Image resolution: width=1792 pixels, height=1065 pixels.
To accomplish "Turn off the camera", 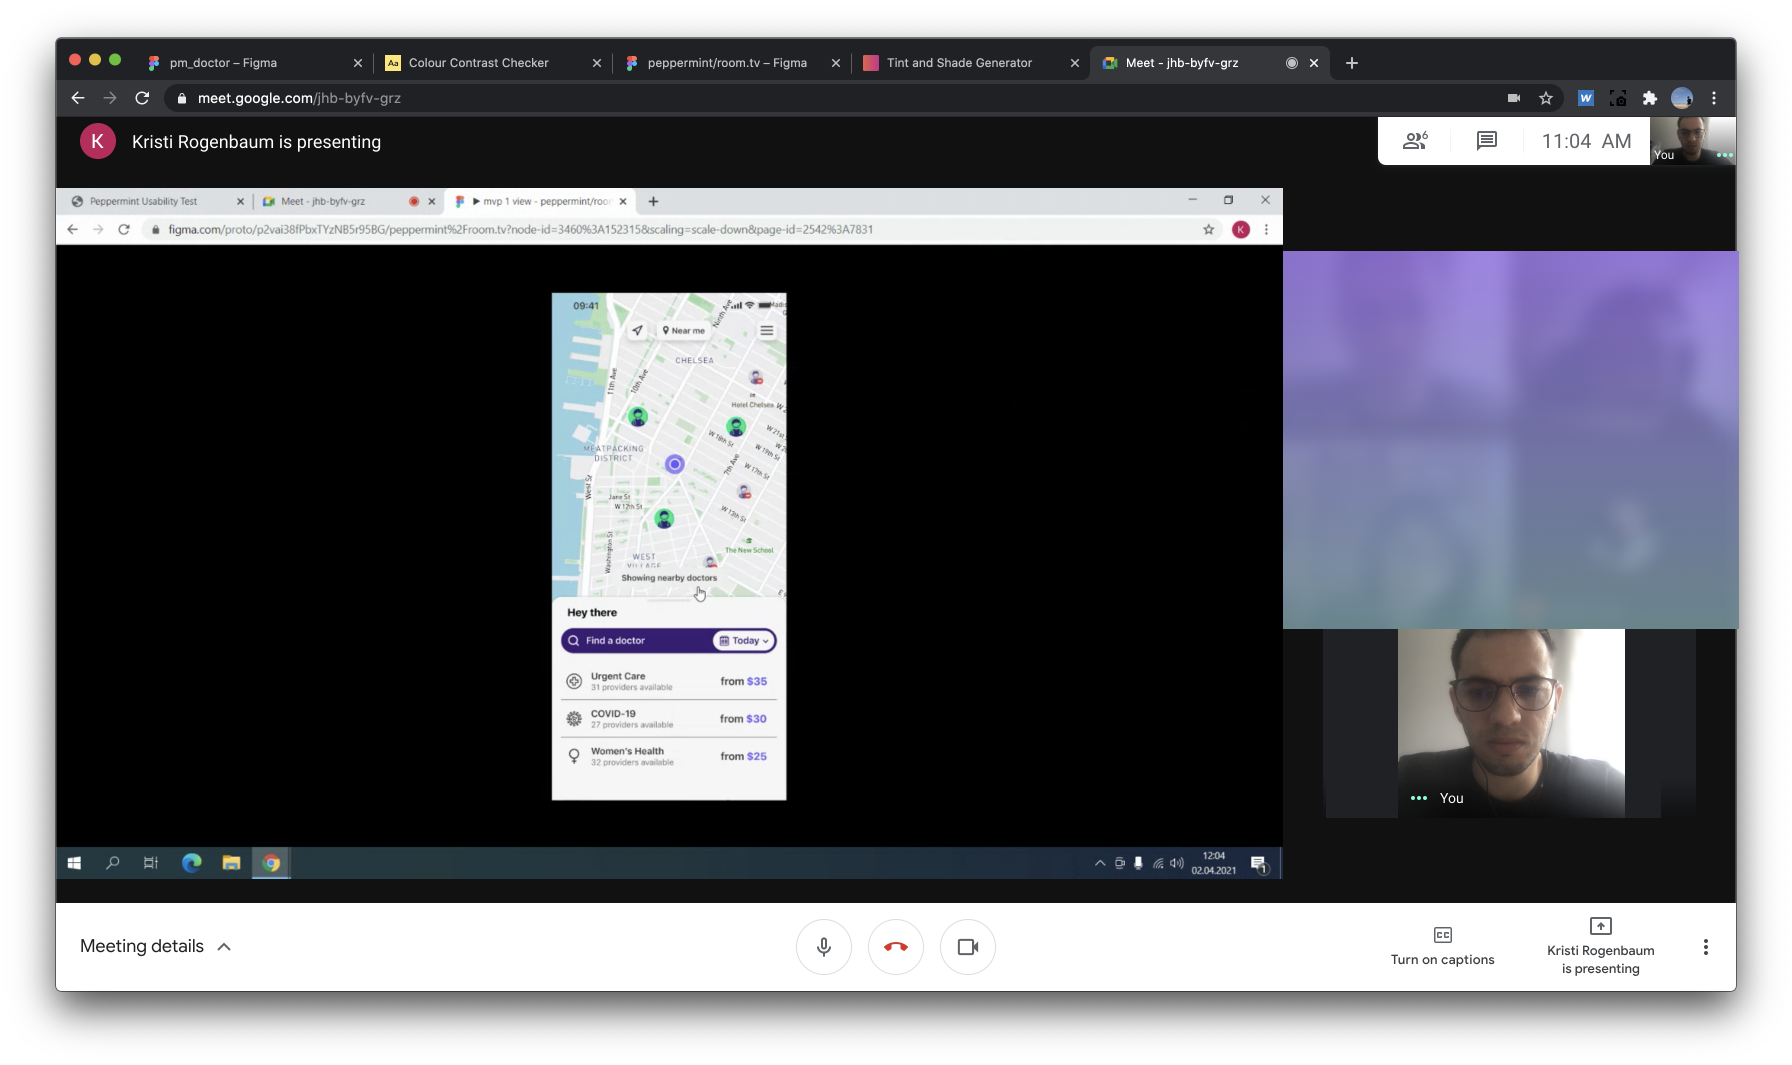I will [967, 946].
